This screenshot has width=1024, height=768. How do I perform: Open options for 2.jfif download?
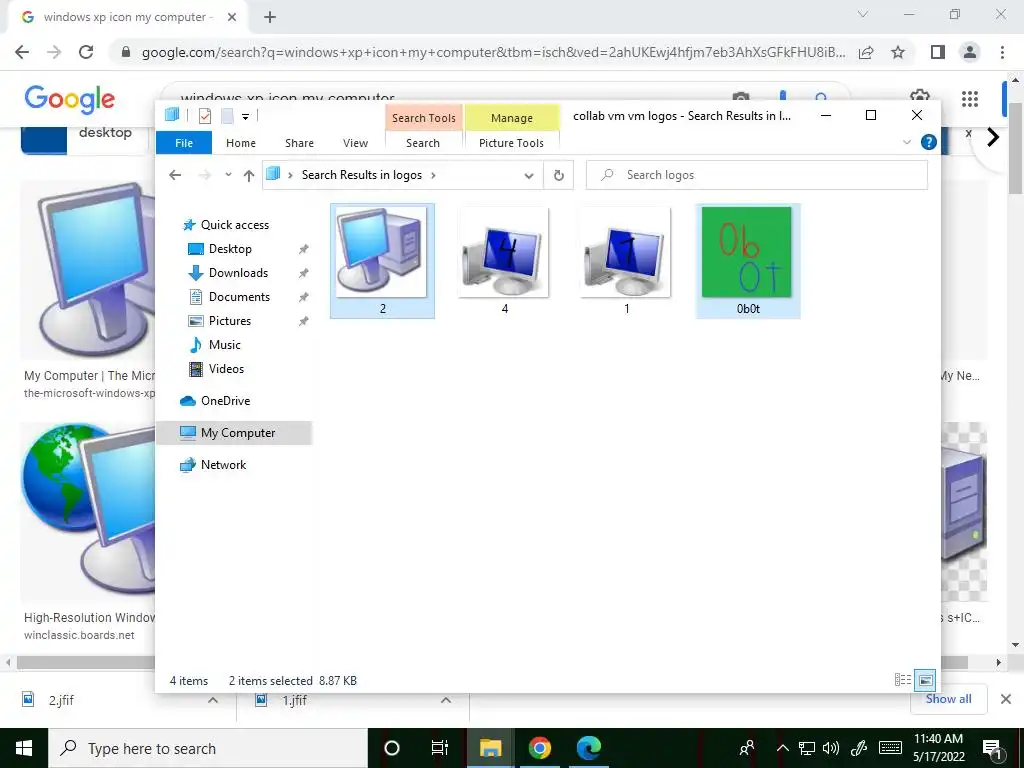point(212,700)
